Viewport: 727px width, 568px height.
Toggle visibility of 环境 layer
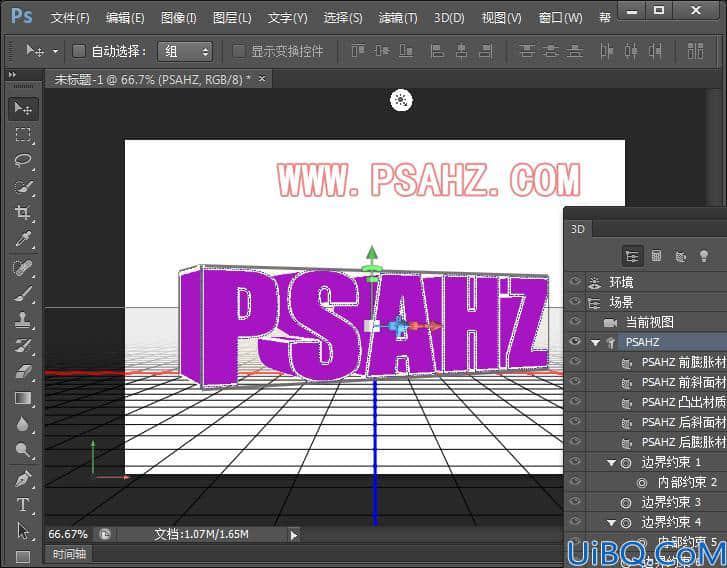coord(575,281)
